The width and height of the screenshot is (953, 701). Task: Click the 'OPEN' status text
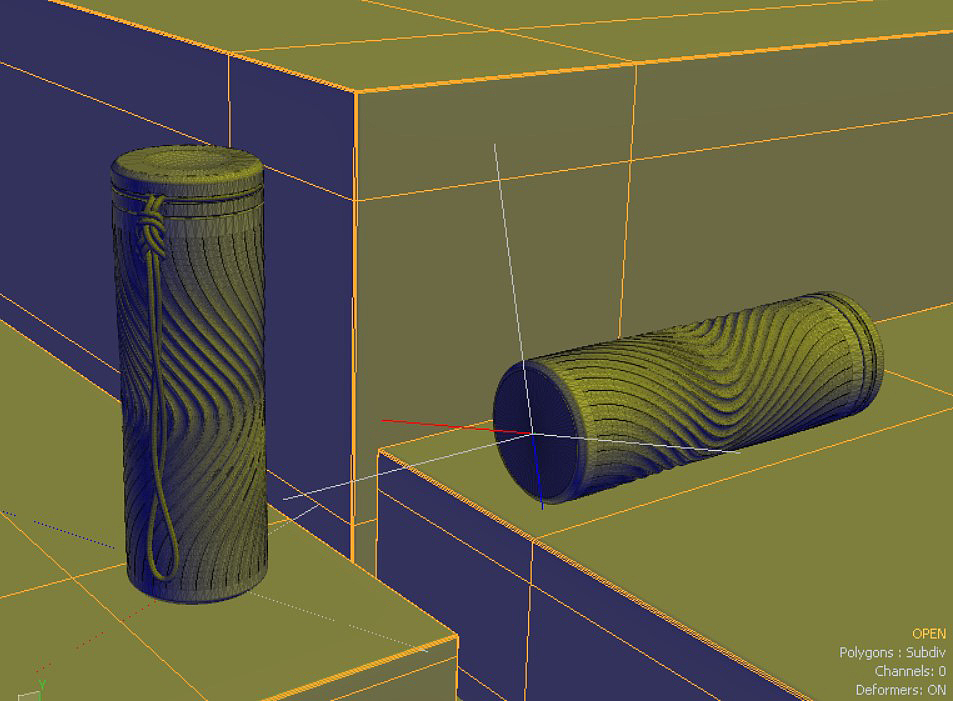929,634
